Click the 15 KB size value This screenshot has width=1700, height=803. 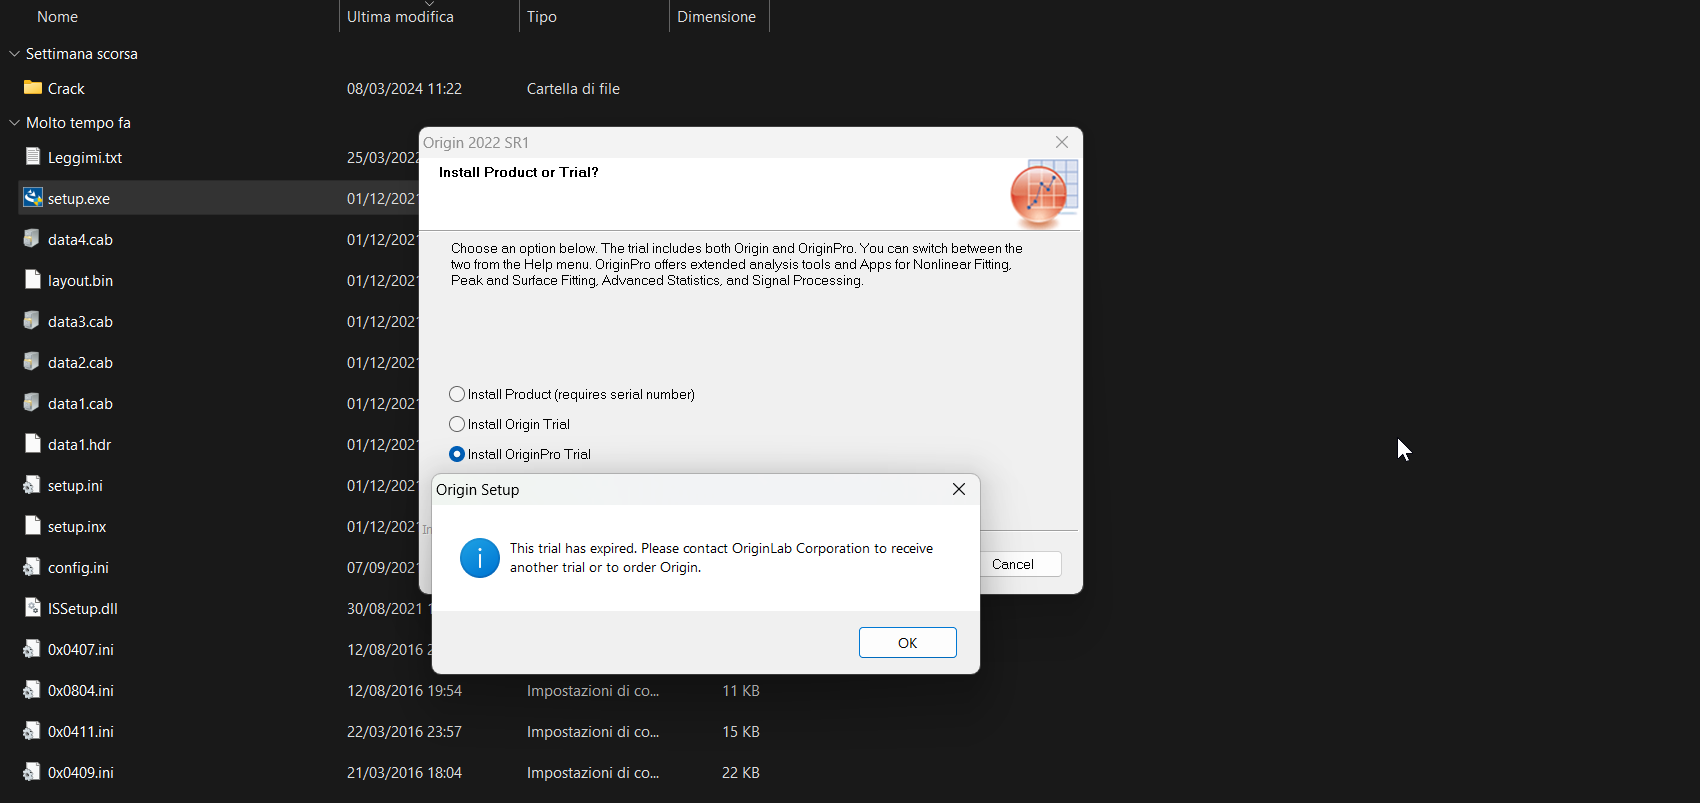(x=741, y=732)
